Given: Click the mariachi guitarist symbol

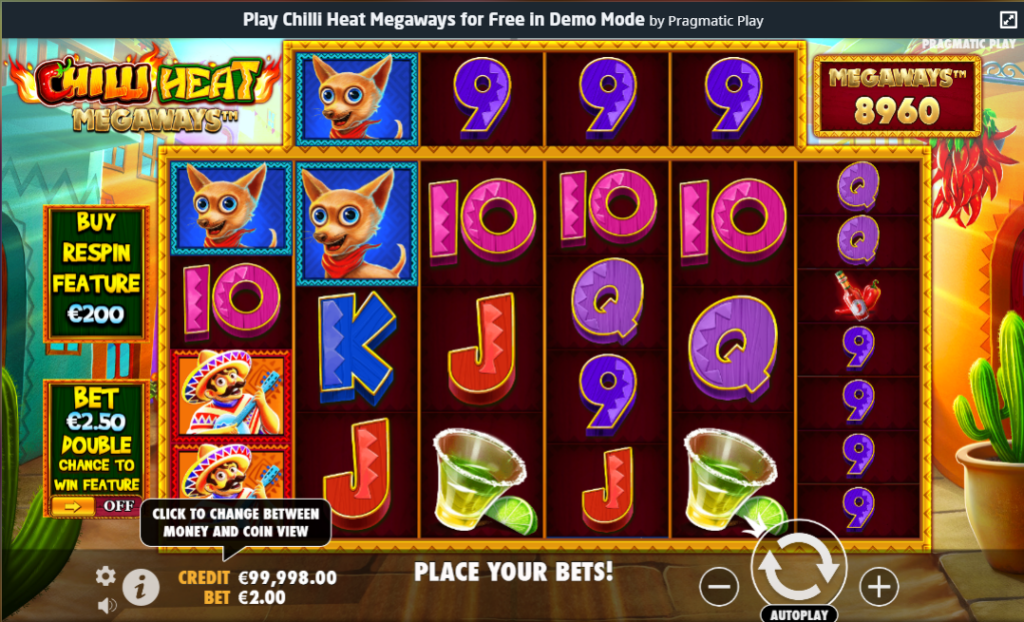Looking at the screenshot, I should 231,393.
